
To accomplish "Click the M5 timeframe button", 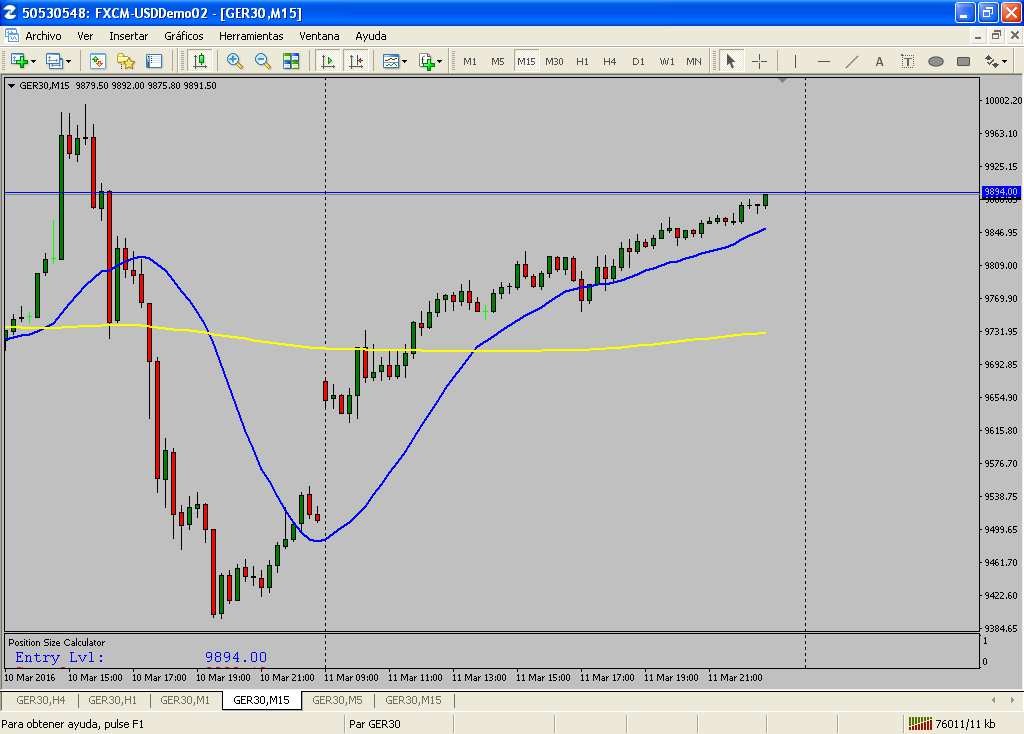I will click(498, 61).
